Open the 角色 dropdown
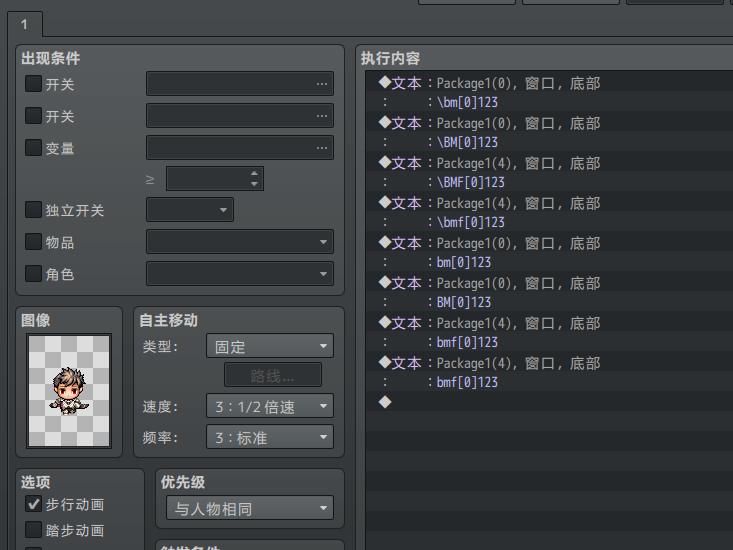This screenshot has height=550, width=733. pyautogui.click(x=240, y=273)
